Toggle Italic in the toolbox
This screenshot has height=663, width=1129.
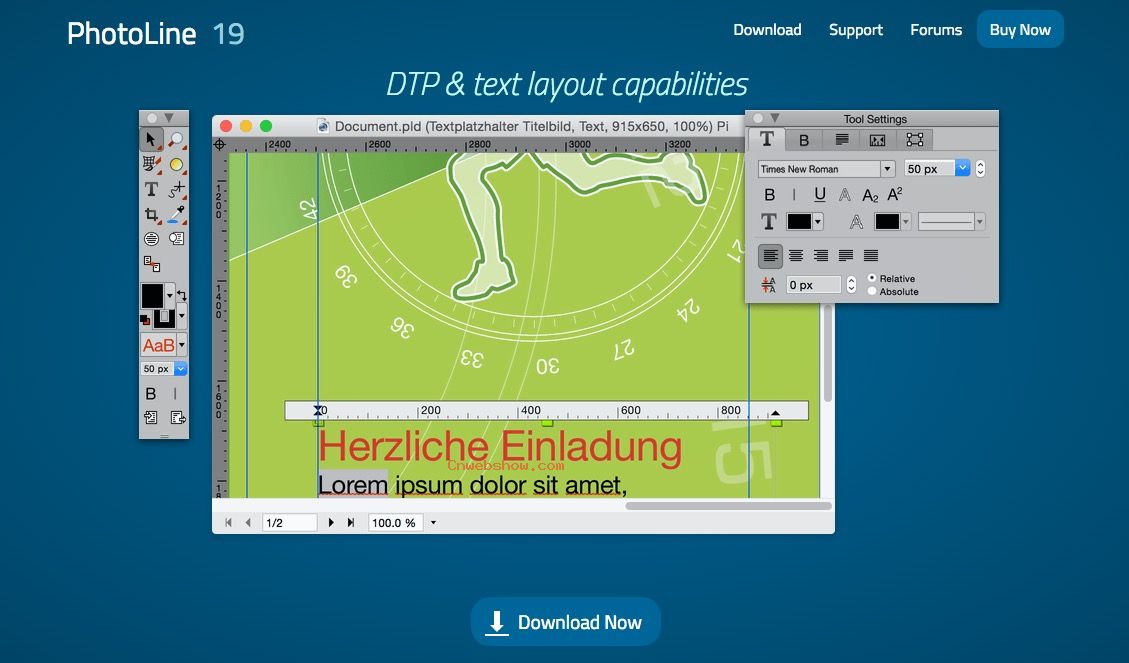point(175,393)
